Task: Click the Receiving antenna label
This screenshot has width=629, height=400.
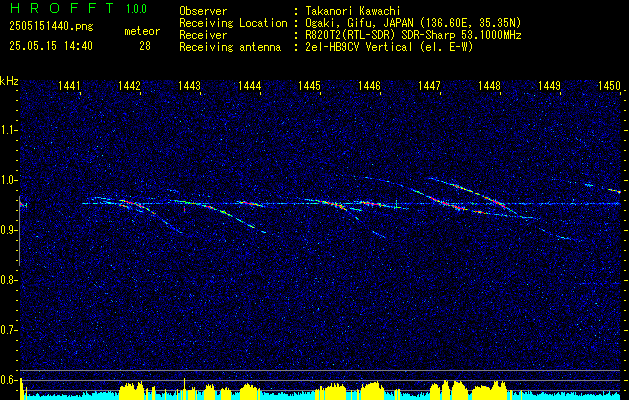Action: pyautogui.click(x=230, y=47)
